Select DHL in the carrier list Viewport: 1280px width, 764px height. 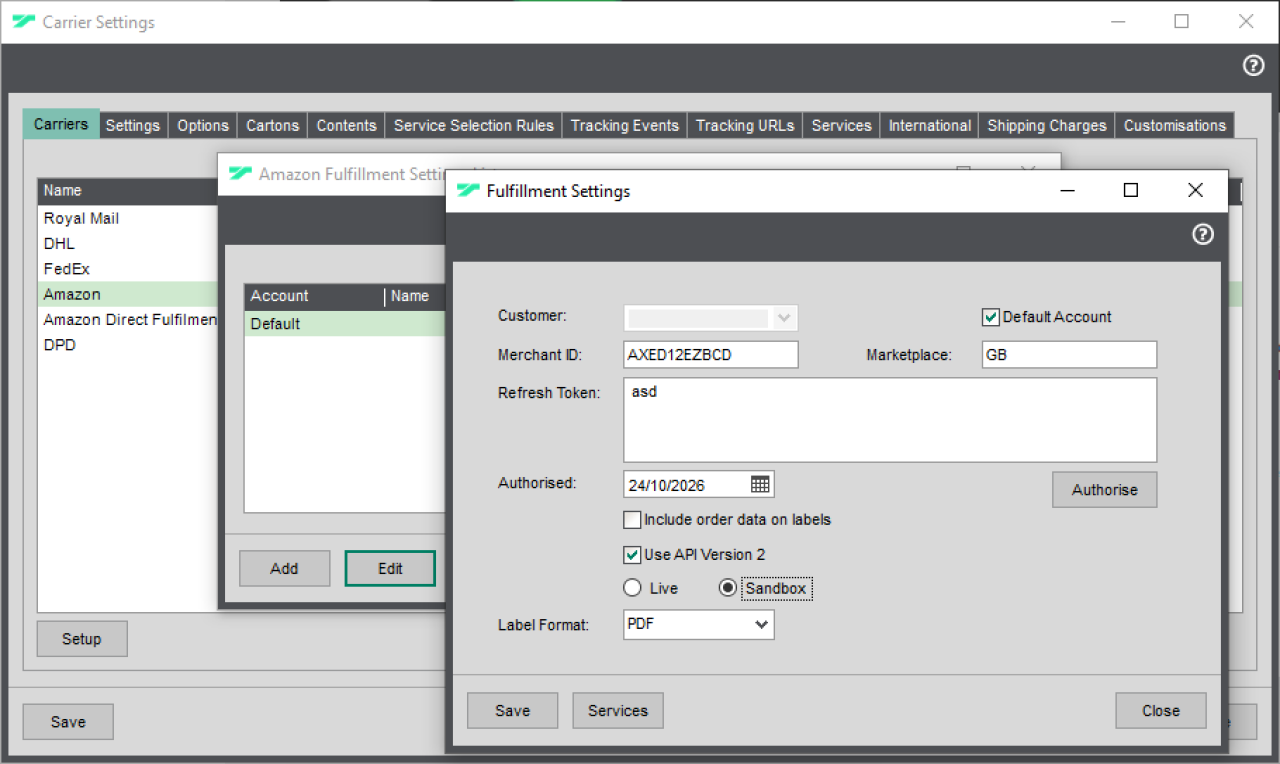click(x=128, y=243)
